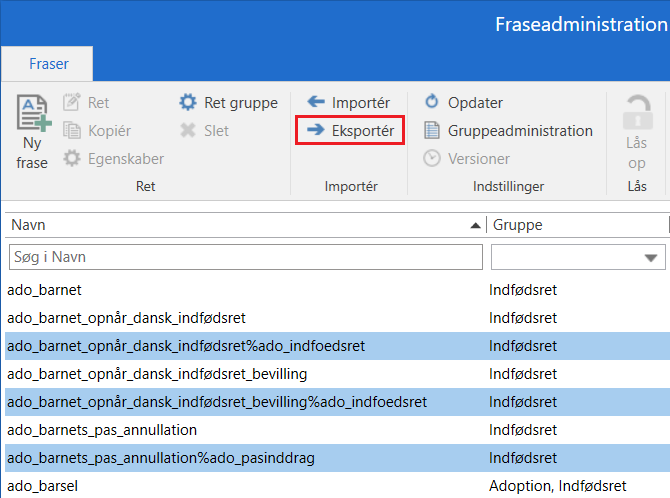
Task: Sort by the Navn column header
Action: tap(240, 225)
